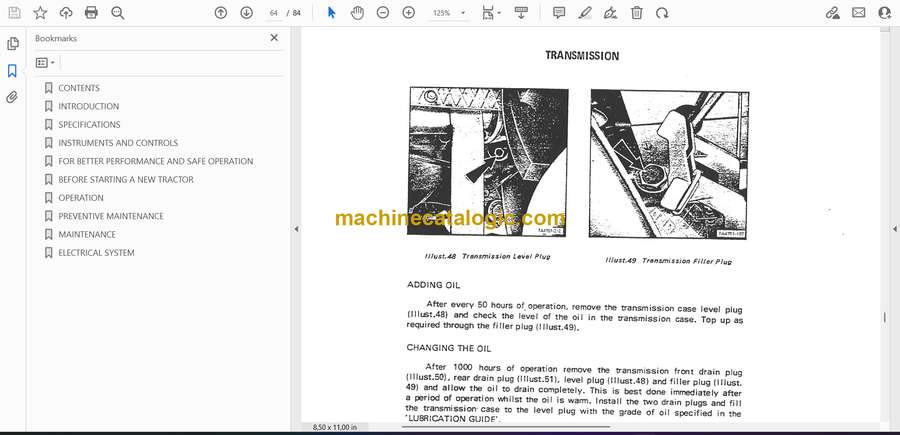
Task: Open the INSTRUMENTS AND CONTROLS bookmark
Action: coord(118,143)
